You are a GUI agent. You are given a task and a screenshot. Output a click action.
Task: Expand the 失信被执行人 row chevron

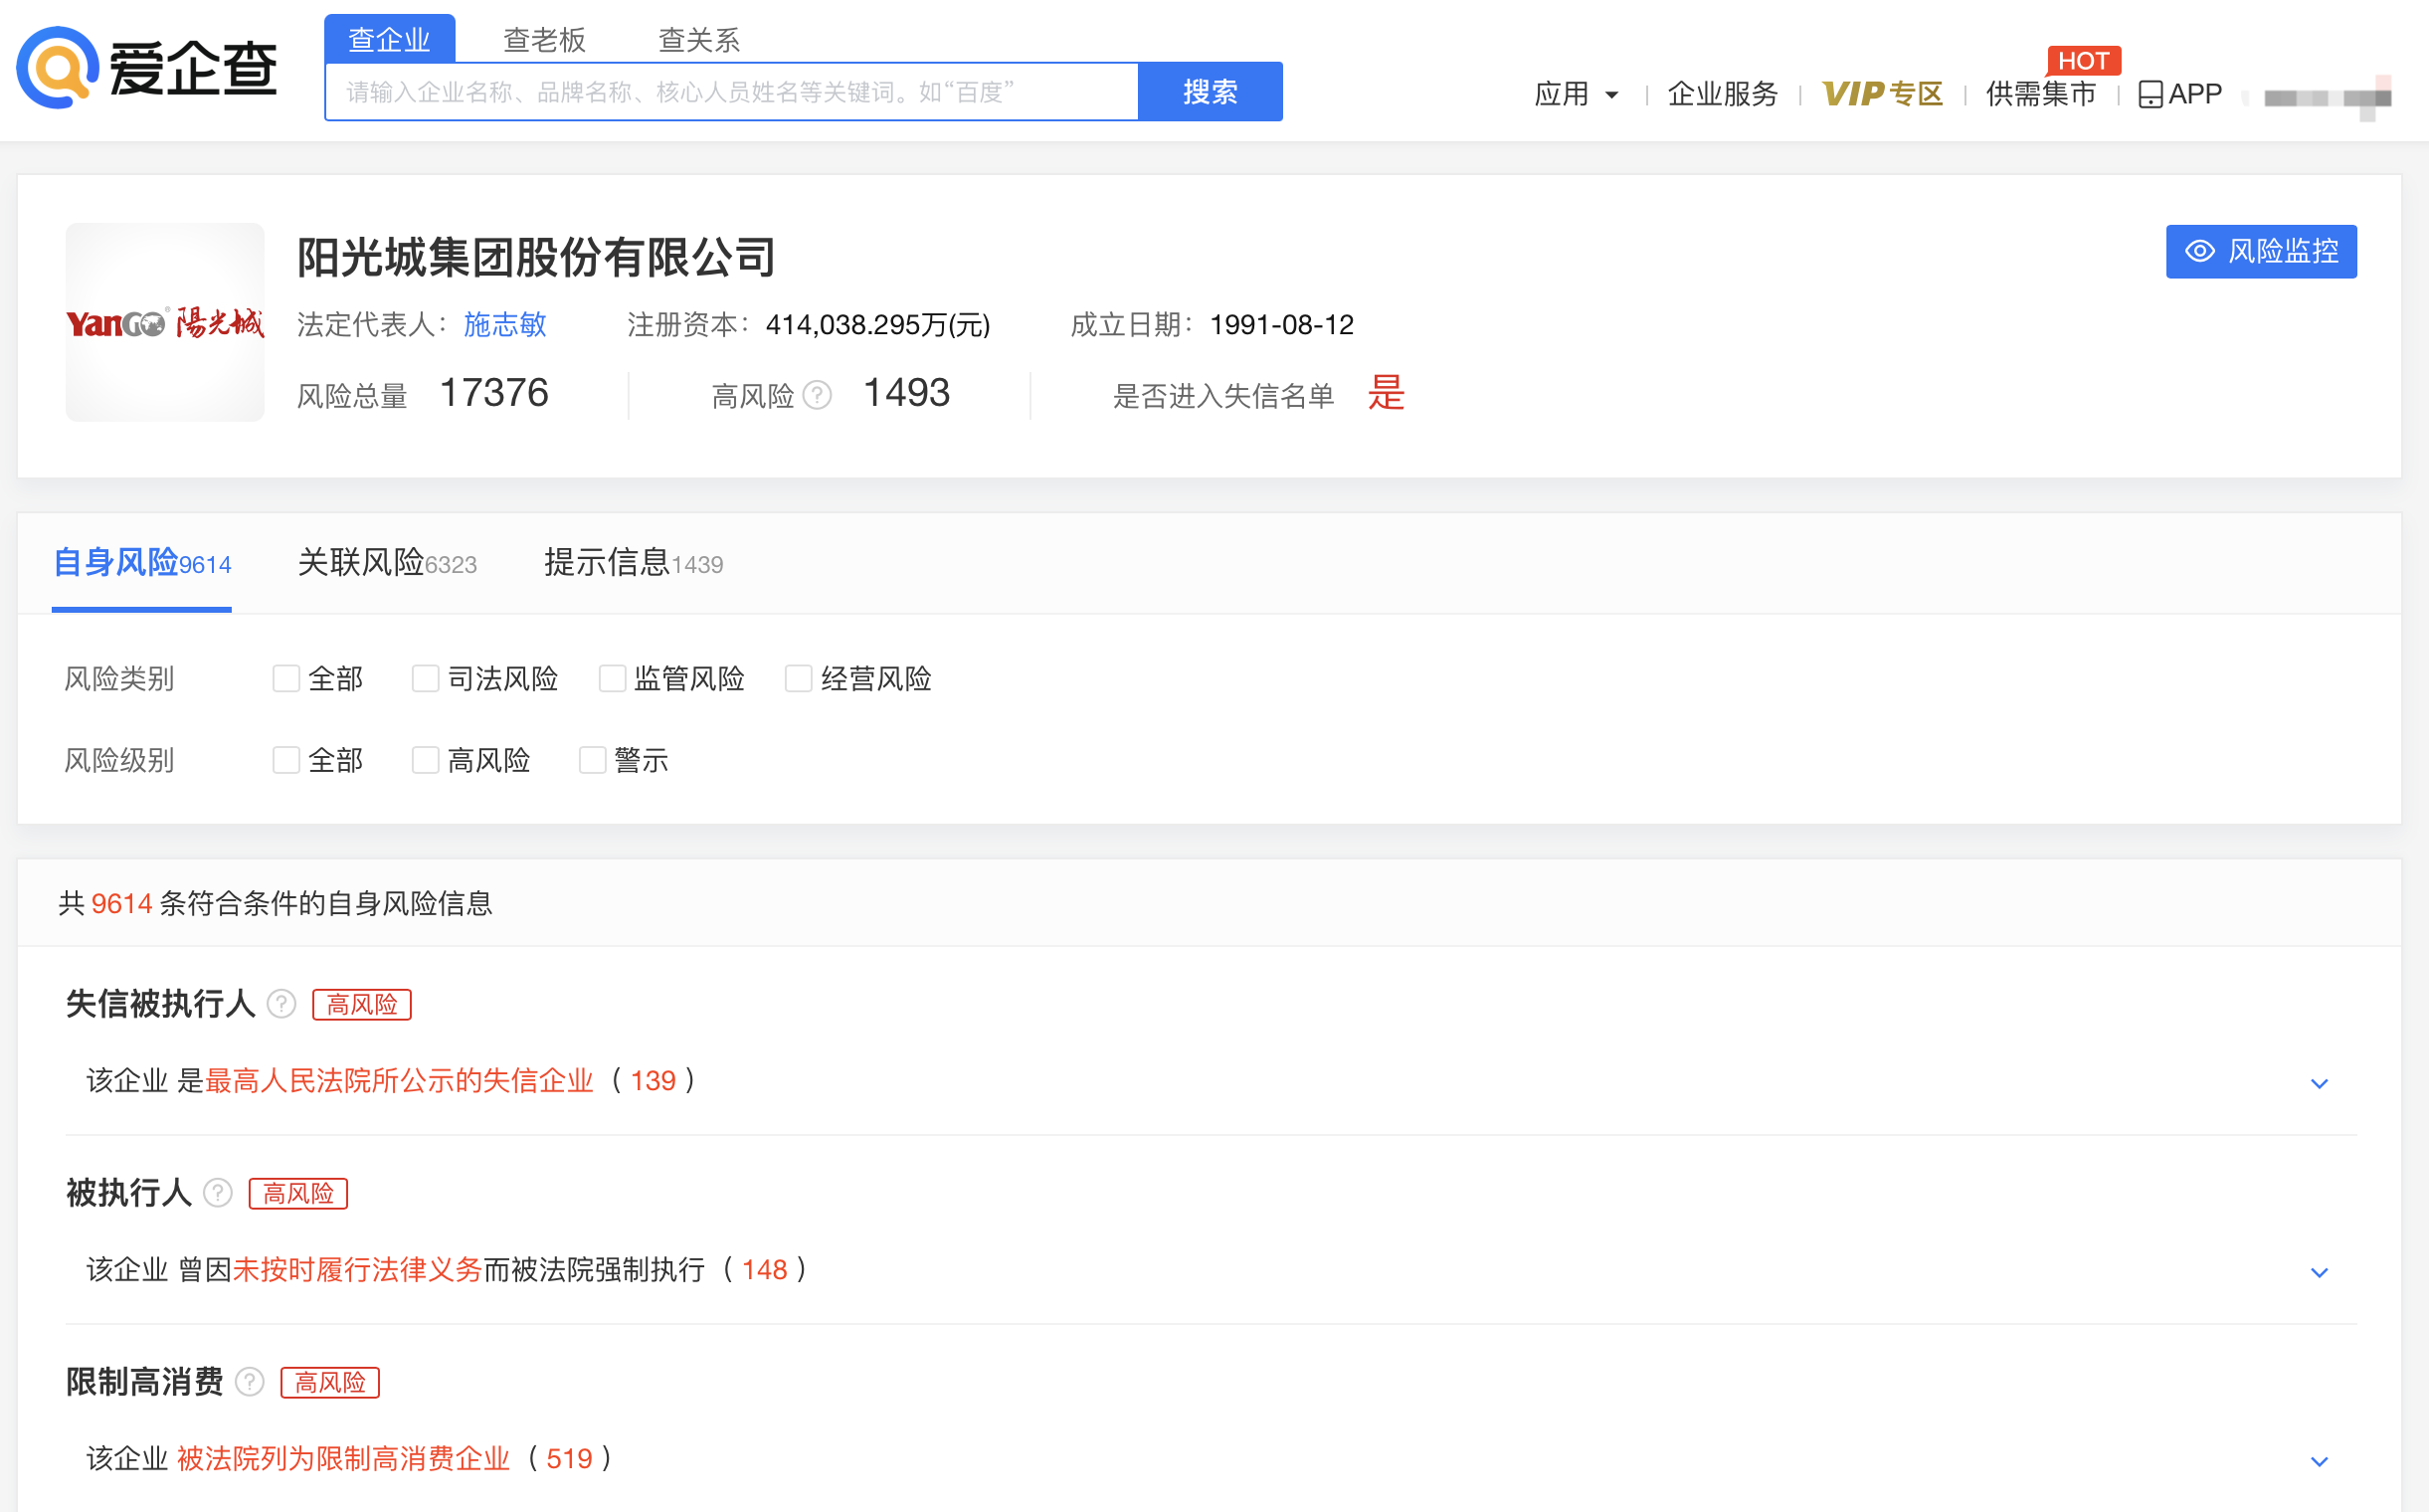2319,1083
